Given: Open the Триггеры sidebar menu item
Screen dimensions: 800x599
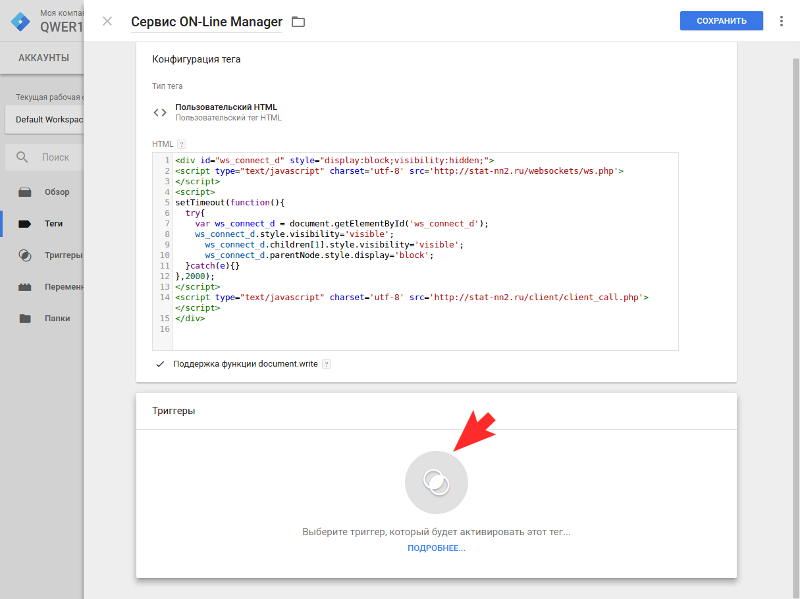Looking at the screenshot, I should pos(63,255).
